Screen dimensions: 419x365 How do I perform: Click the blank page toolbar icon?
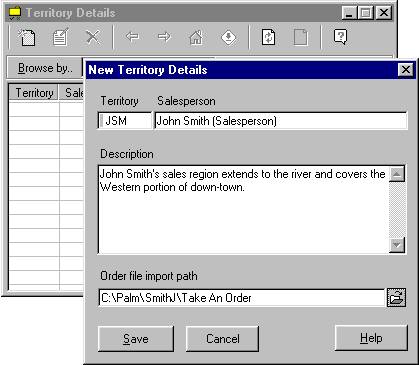[x=300, y=37]
